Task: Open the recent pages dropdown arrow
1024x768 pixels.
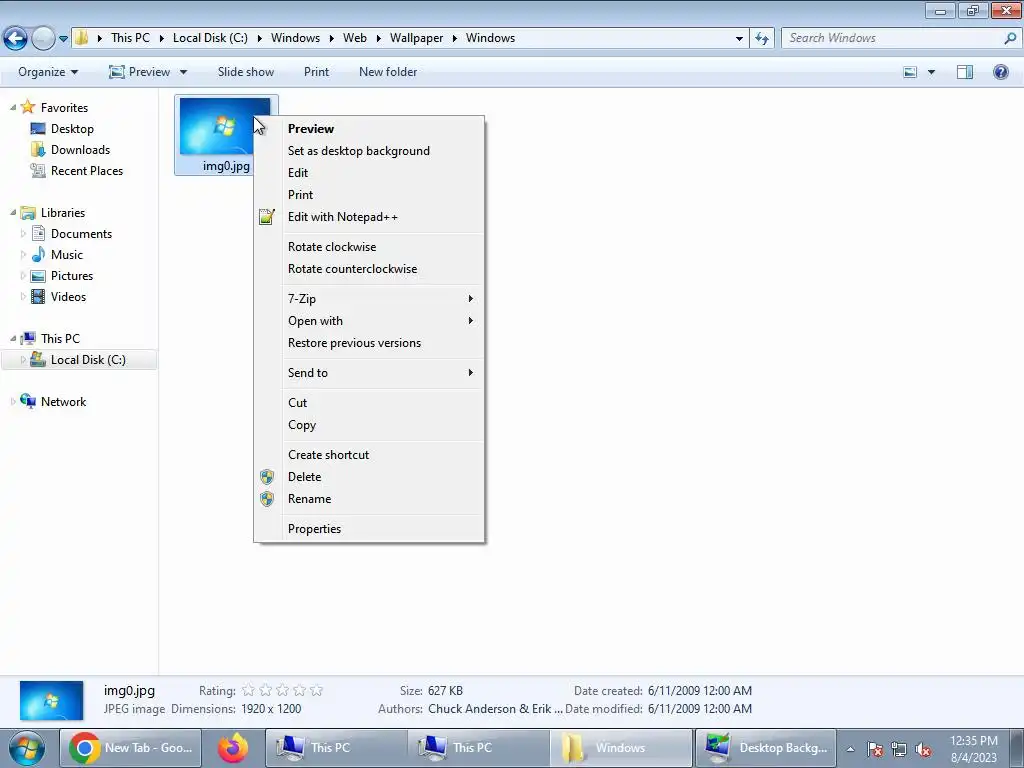Action: coord(63,39)
